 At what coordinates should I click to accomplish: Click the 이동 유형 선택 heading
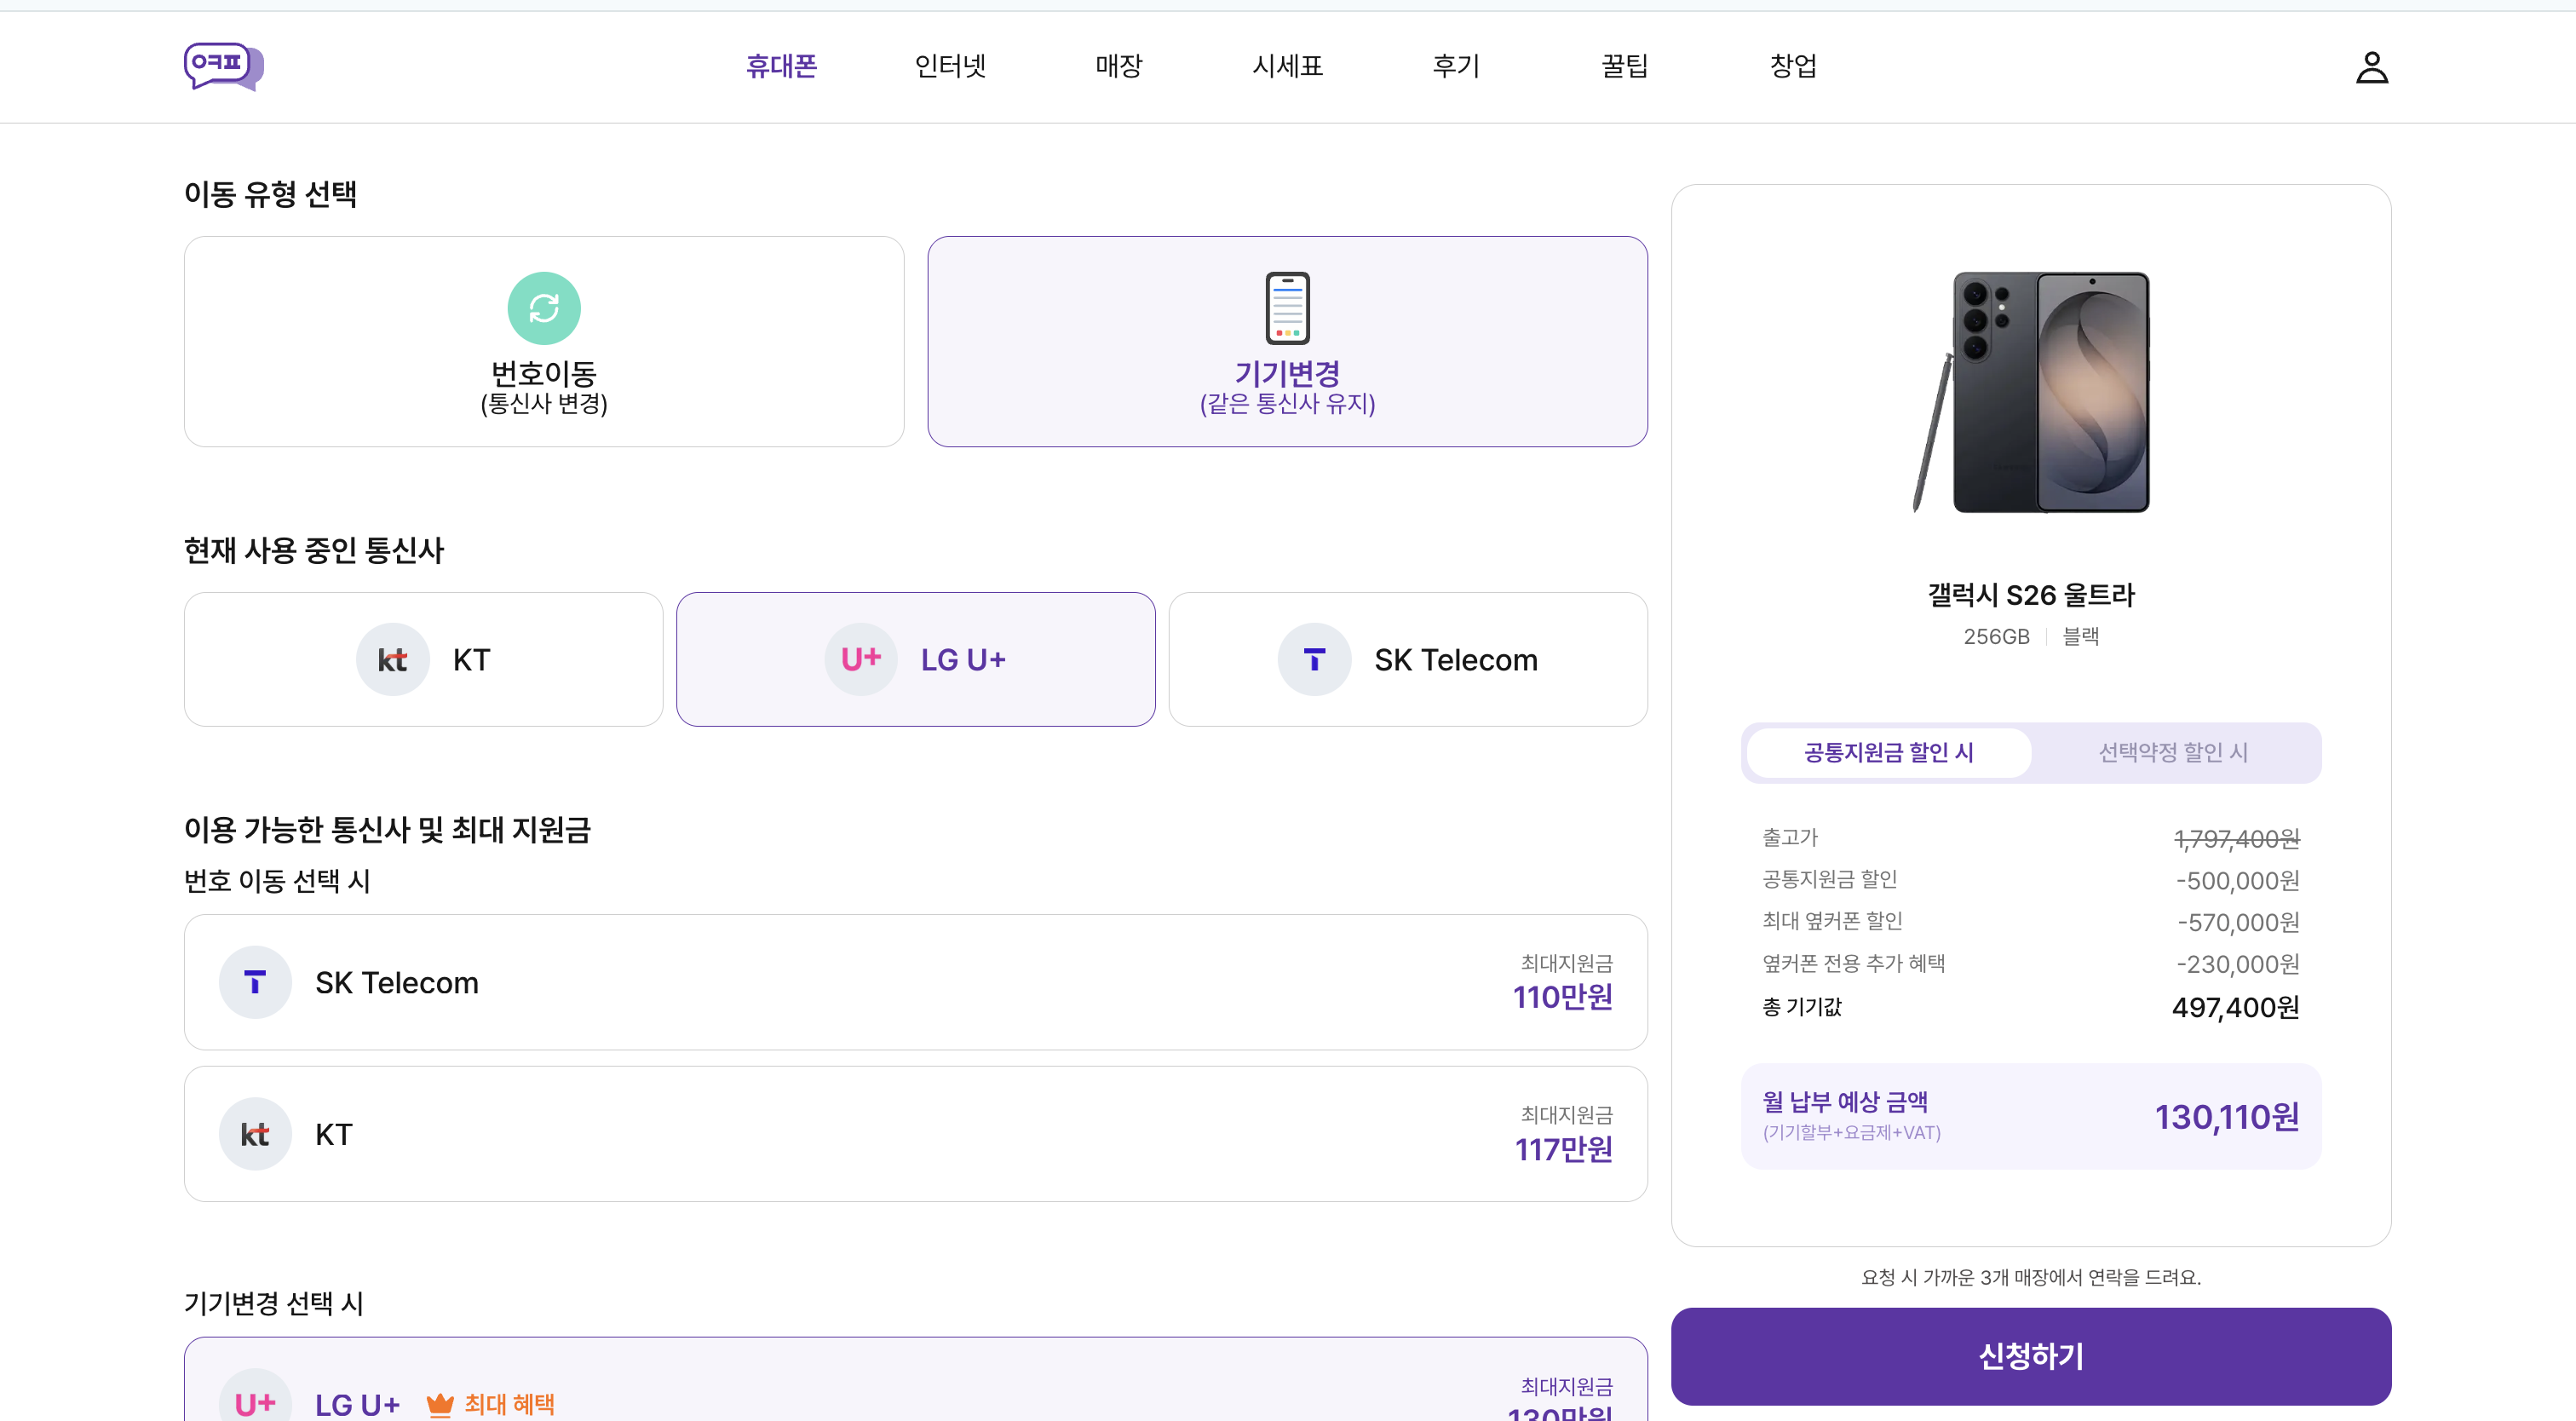pyautogui.click(x=270, y=194)
